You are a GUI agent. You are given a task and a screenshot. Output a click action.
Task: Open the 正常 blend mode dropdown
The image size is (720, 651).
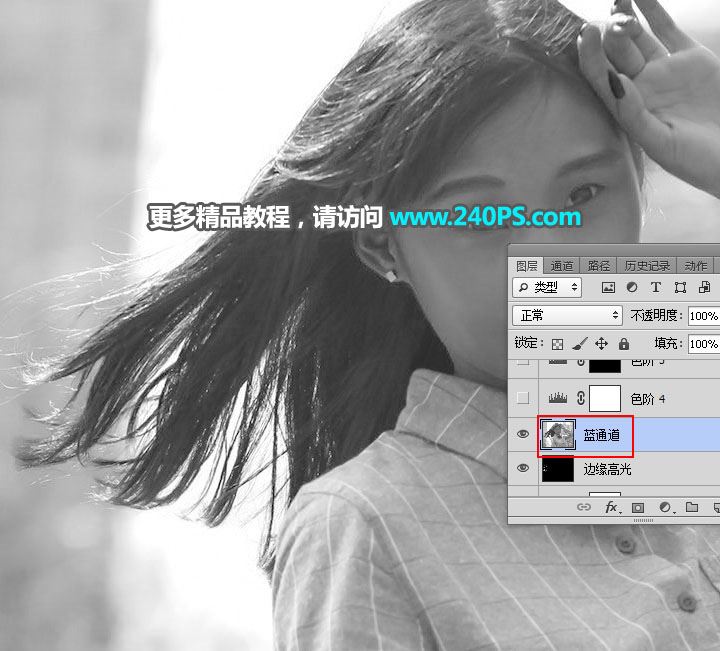pos(567,315)
